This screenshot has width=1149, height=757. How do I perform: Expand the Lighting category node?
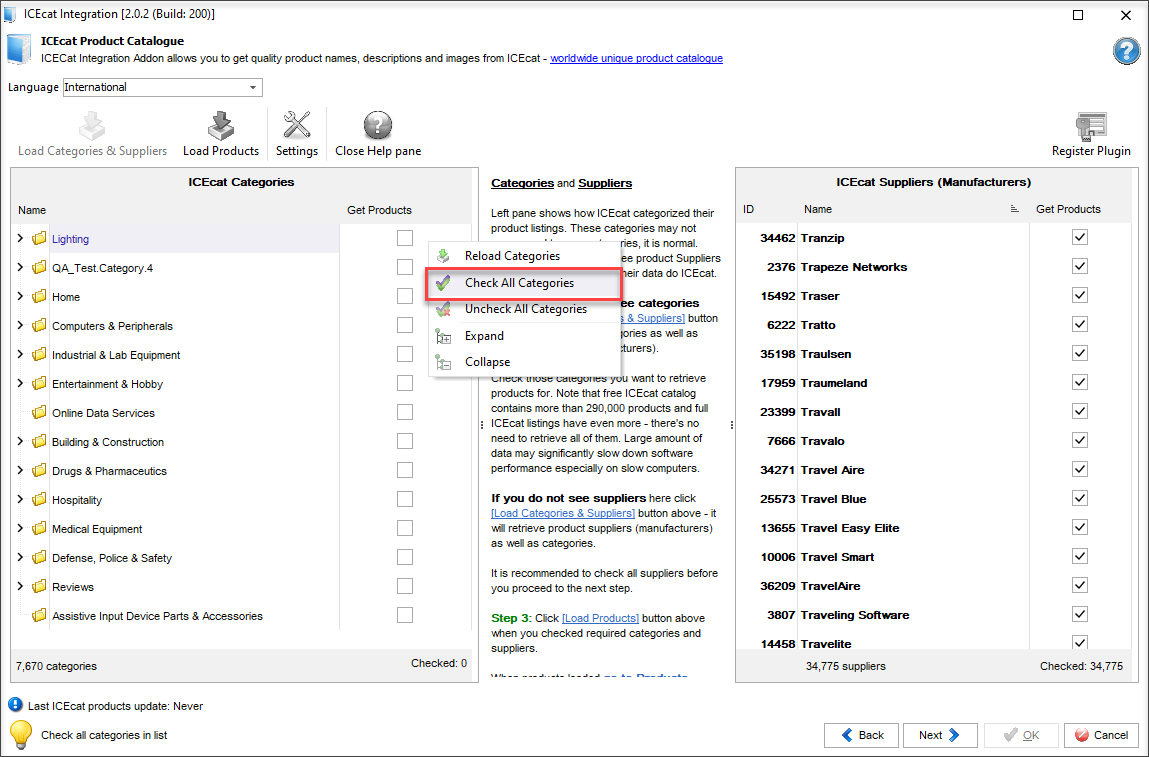coord(20,238)
